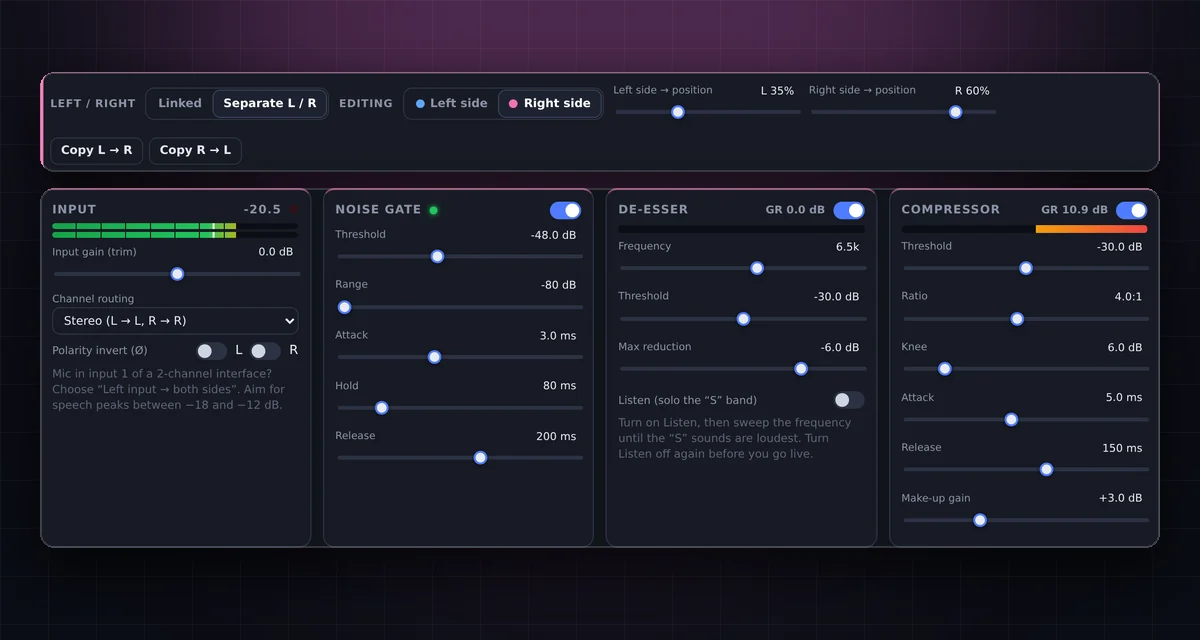Image resolution: width=1200 pixels, height=640 pixels.
Task: Click the De-esser Threshold slider handle
Action: [743, 319]
